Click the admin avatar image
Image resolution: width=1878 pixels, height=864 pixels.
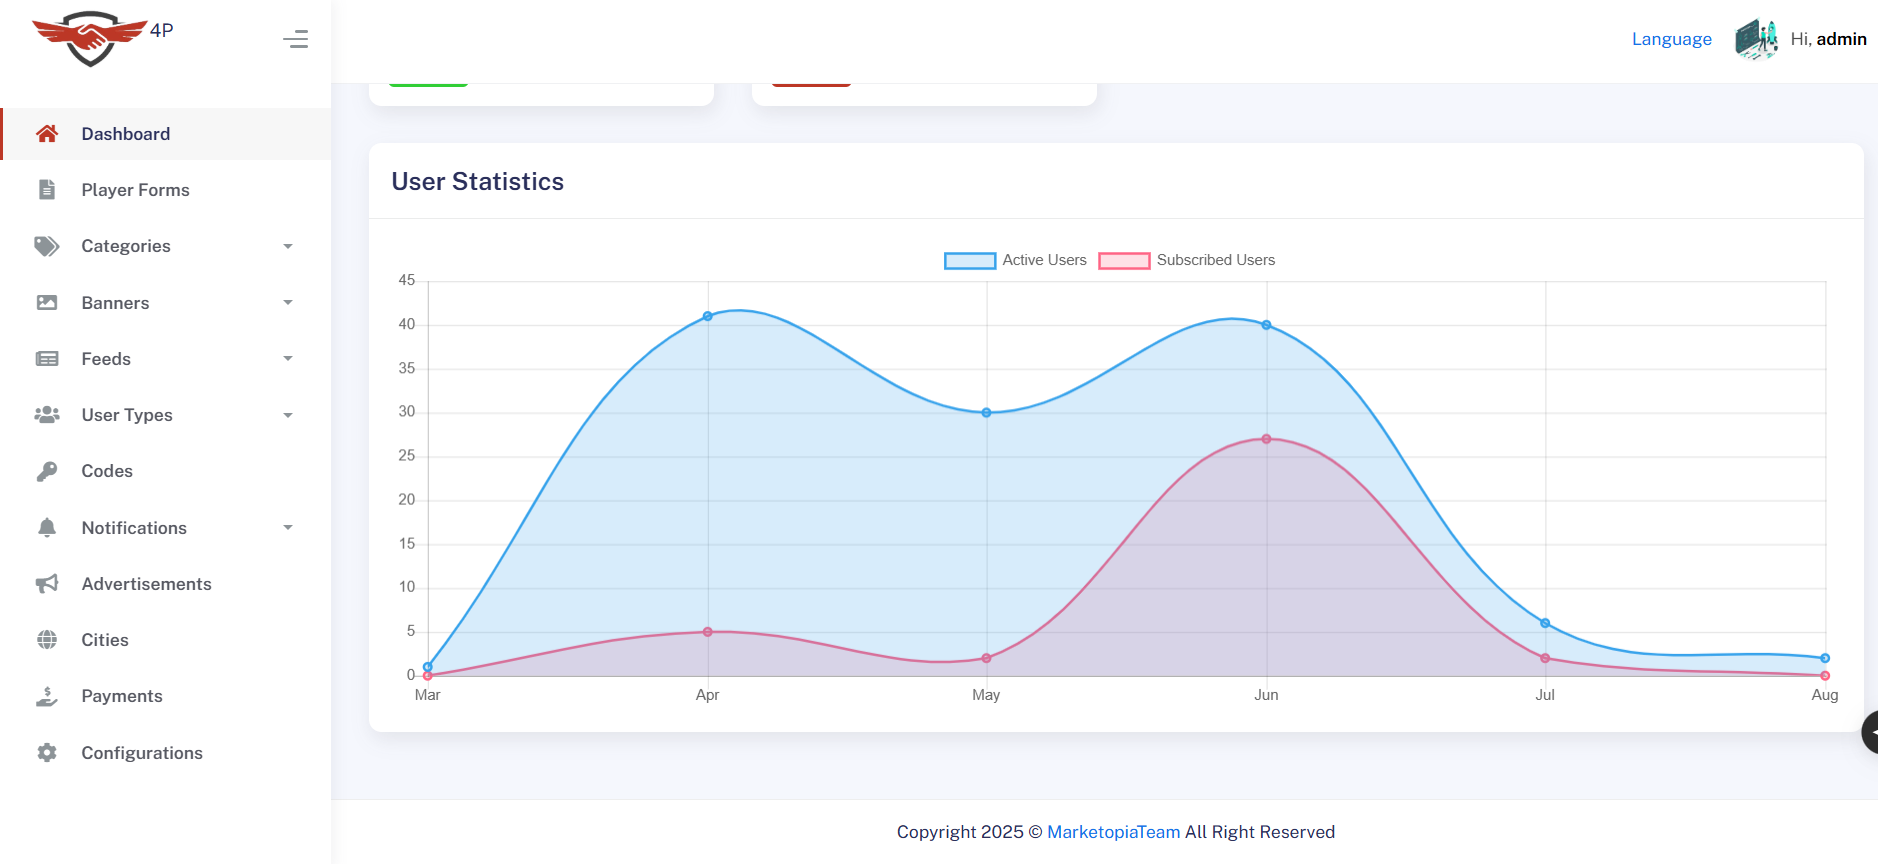1756,39
